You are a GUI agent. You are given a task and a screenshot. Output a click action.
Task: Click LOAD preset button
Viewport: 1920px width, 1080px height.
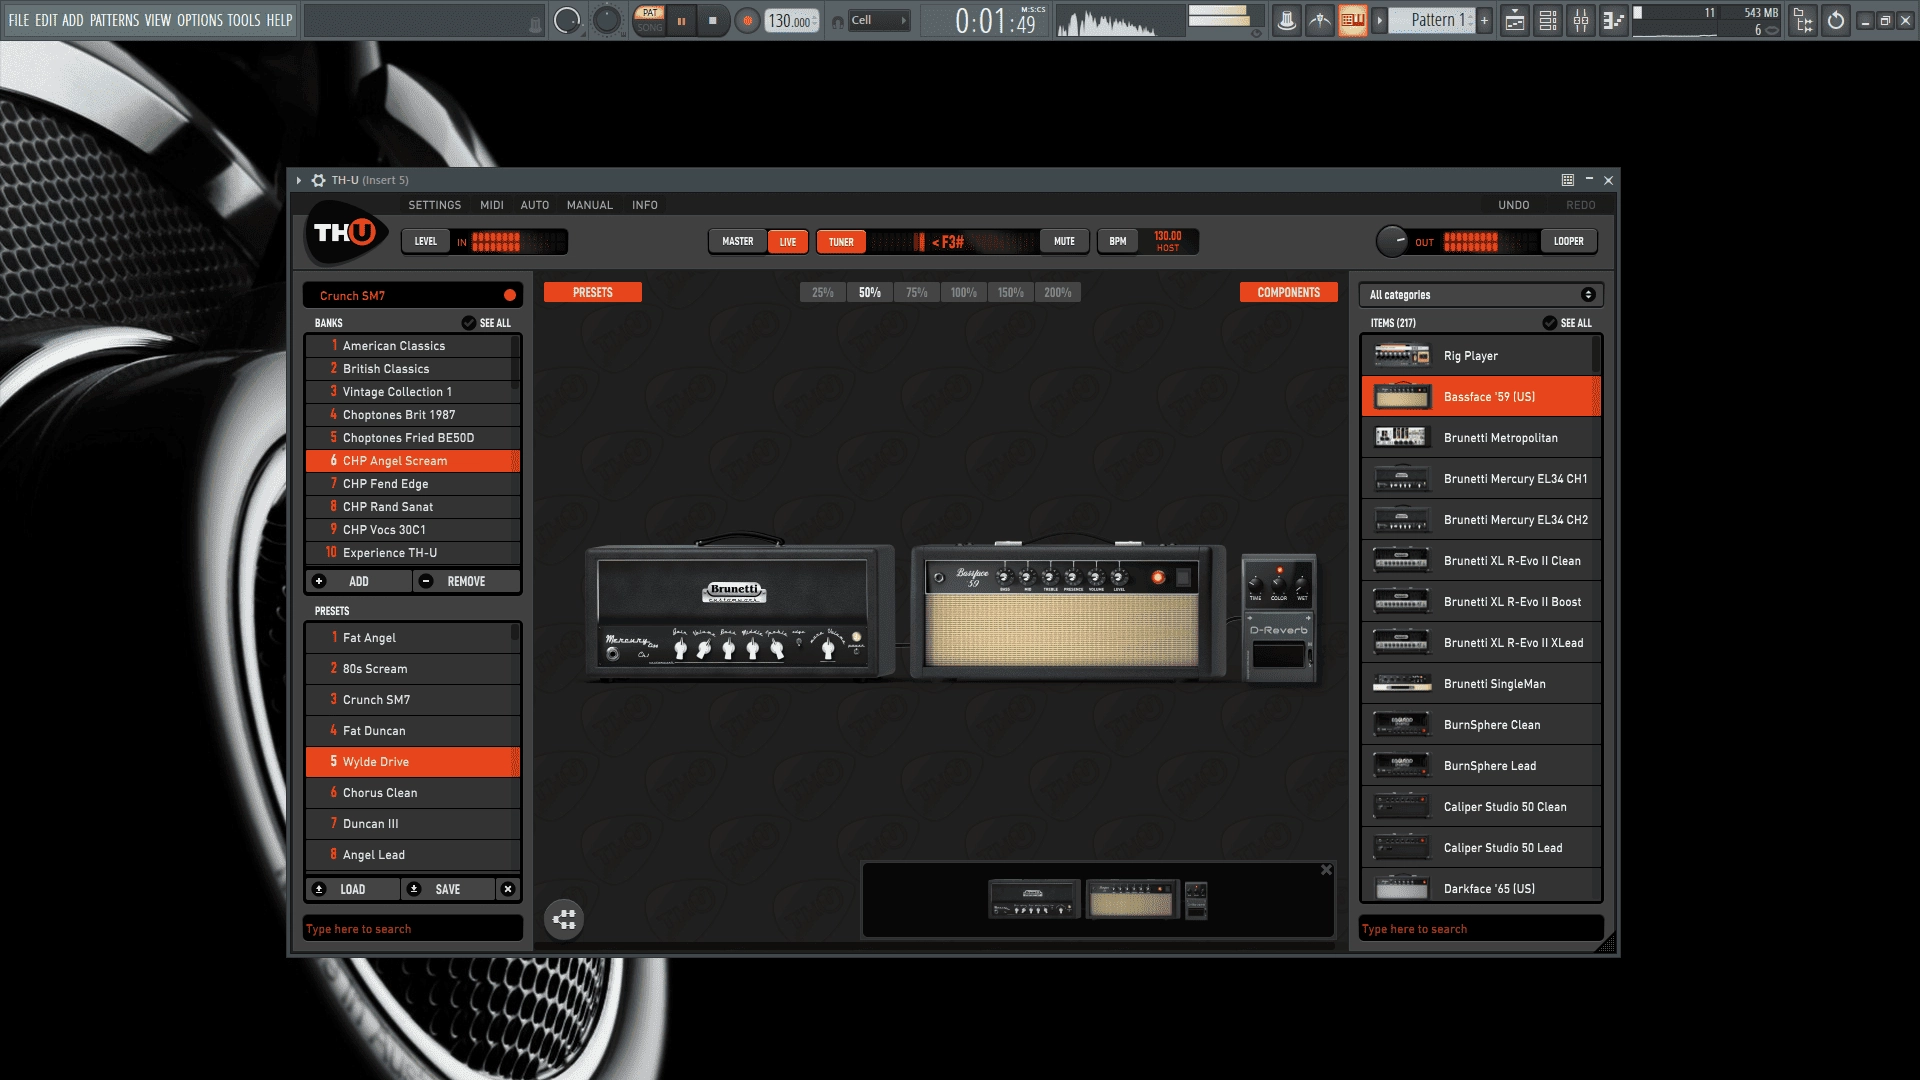click(x=353, y=889)
